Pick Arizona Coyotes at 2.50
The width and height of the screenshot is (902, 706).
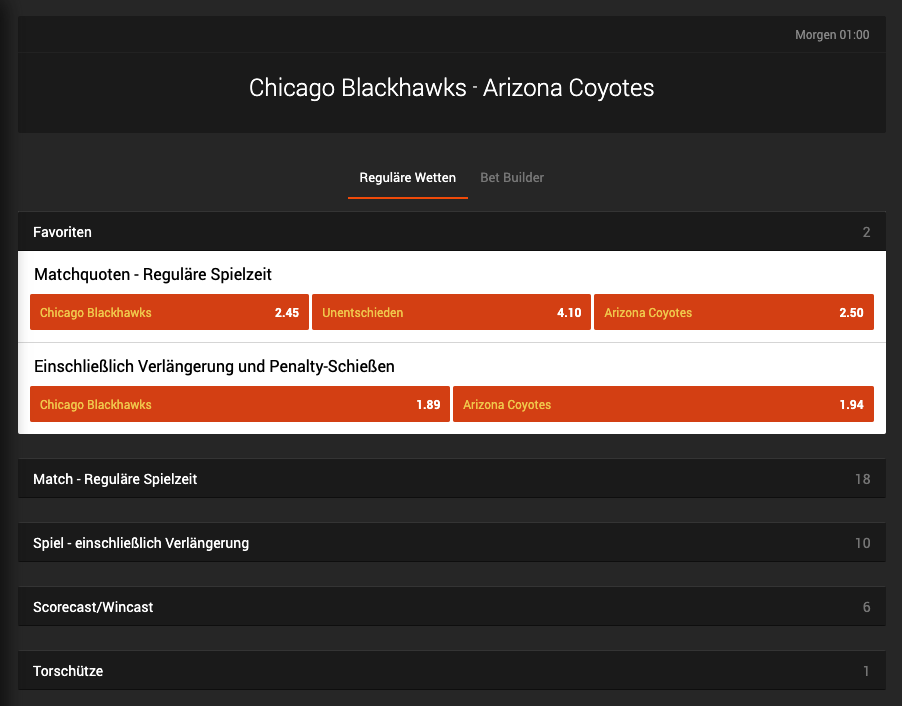(733, 312)
